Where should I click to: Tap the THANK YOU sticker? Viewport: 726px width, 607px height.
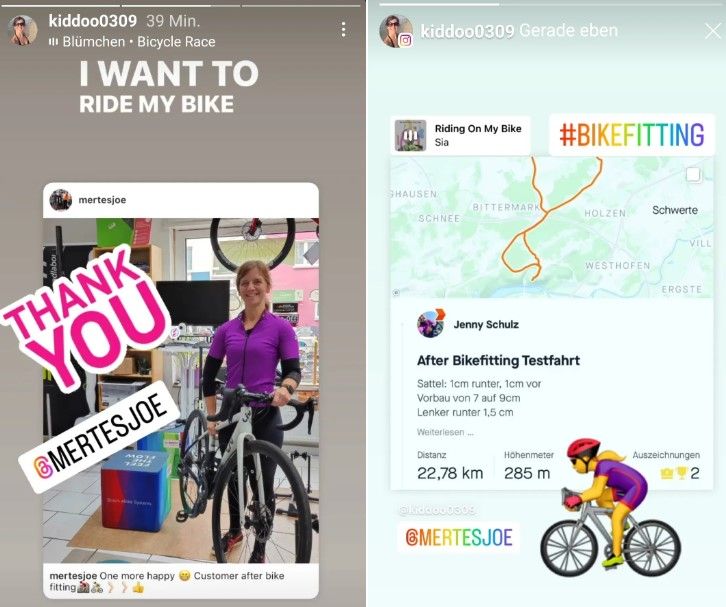click(x=86, y=319)
